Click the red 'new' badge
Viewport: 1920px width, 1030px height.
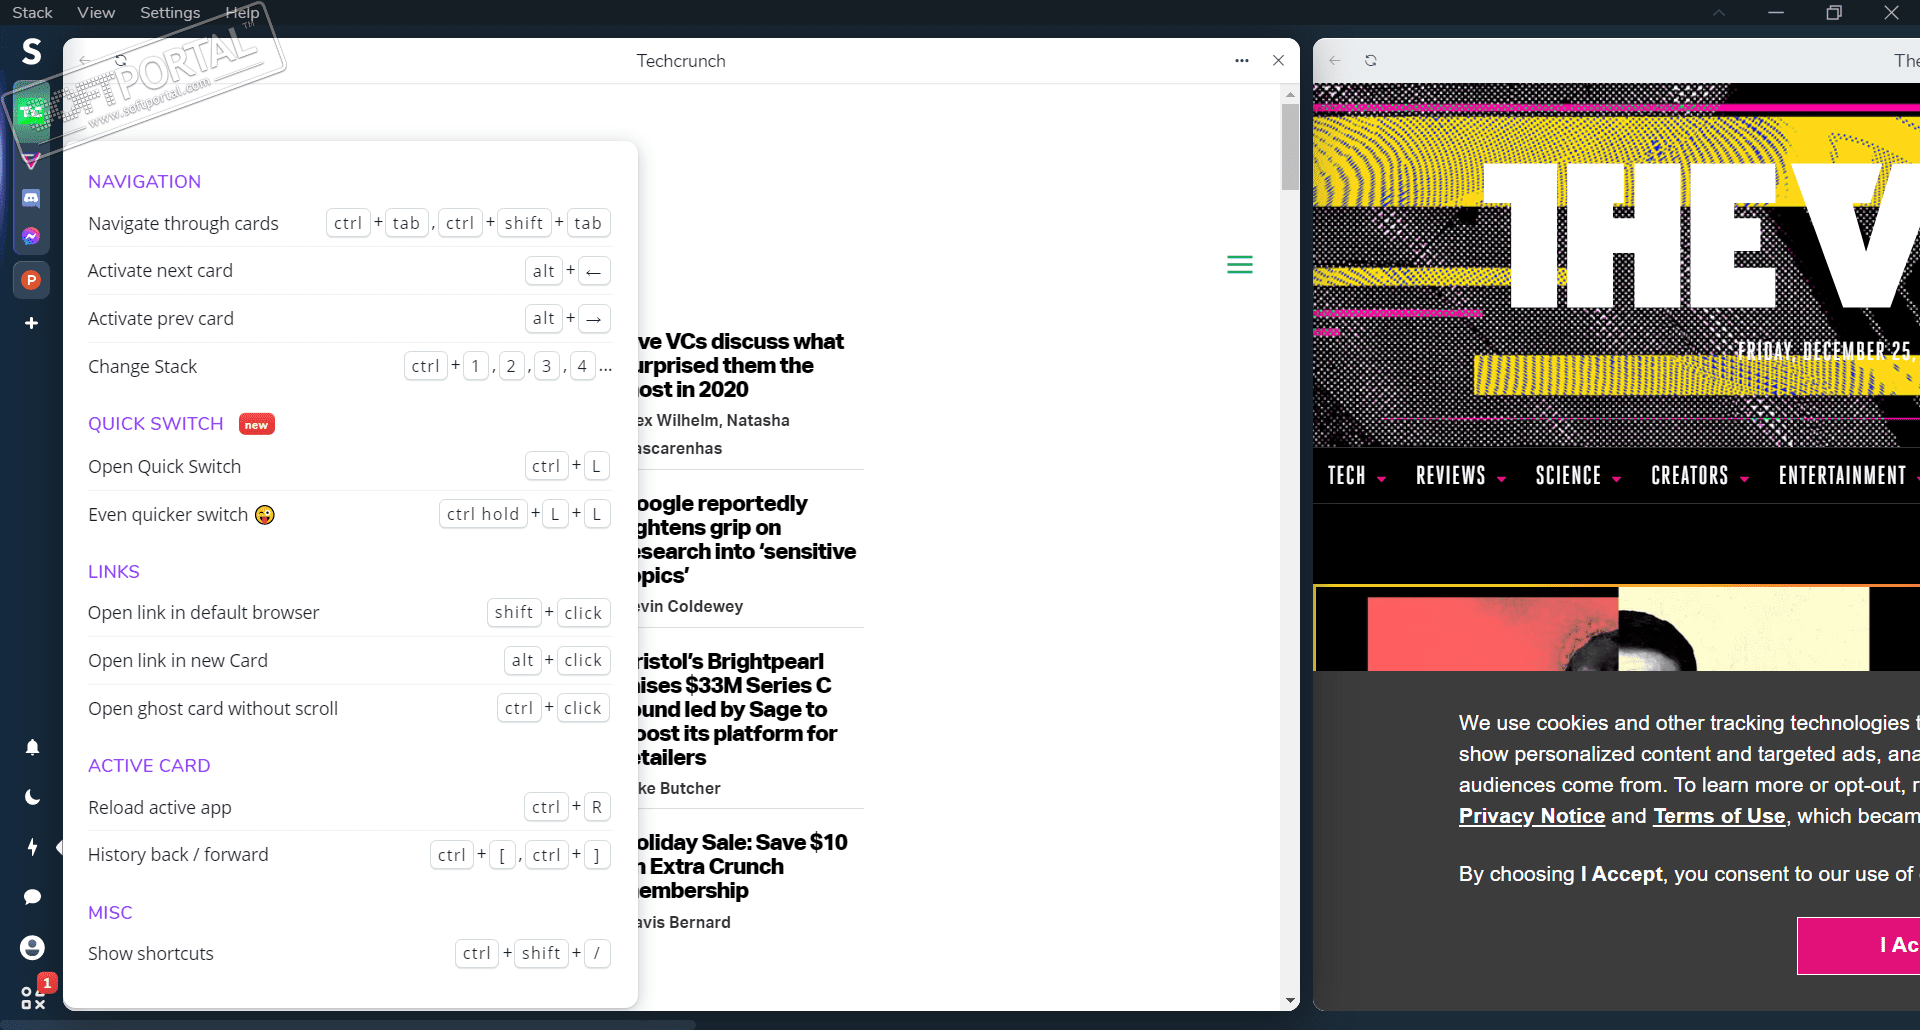257,425
